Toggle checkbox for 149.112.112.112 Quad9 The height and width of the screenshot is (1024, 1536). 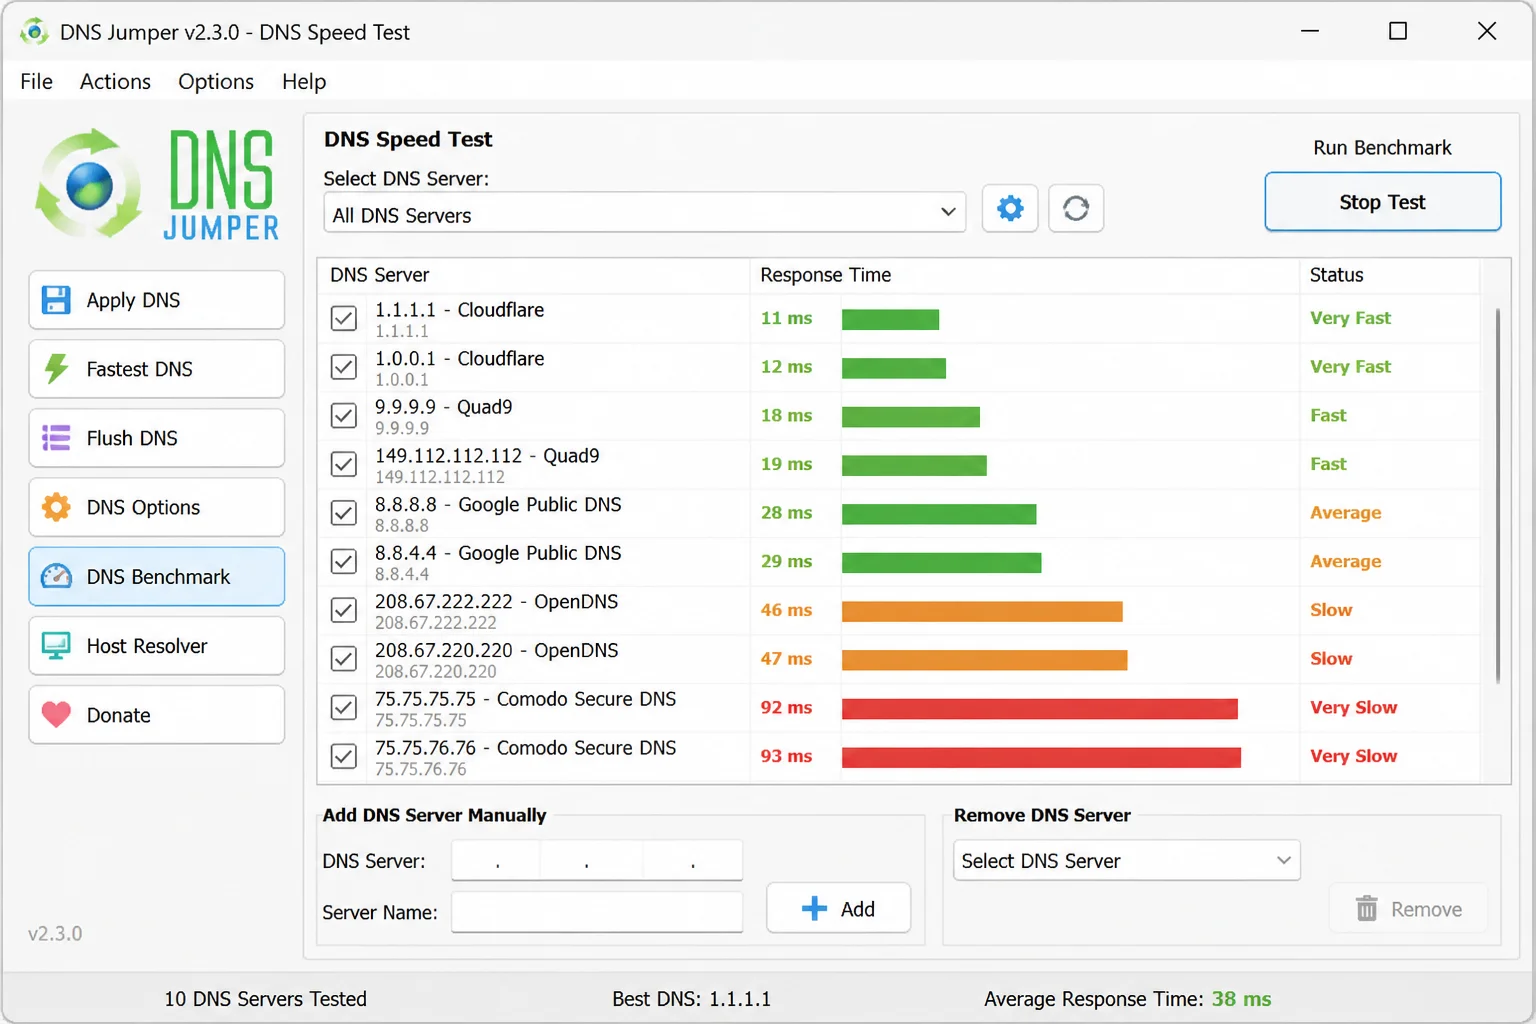pyautogui.click(x=343, y=464)
